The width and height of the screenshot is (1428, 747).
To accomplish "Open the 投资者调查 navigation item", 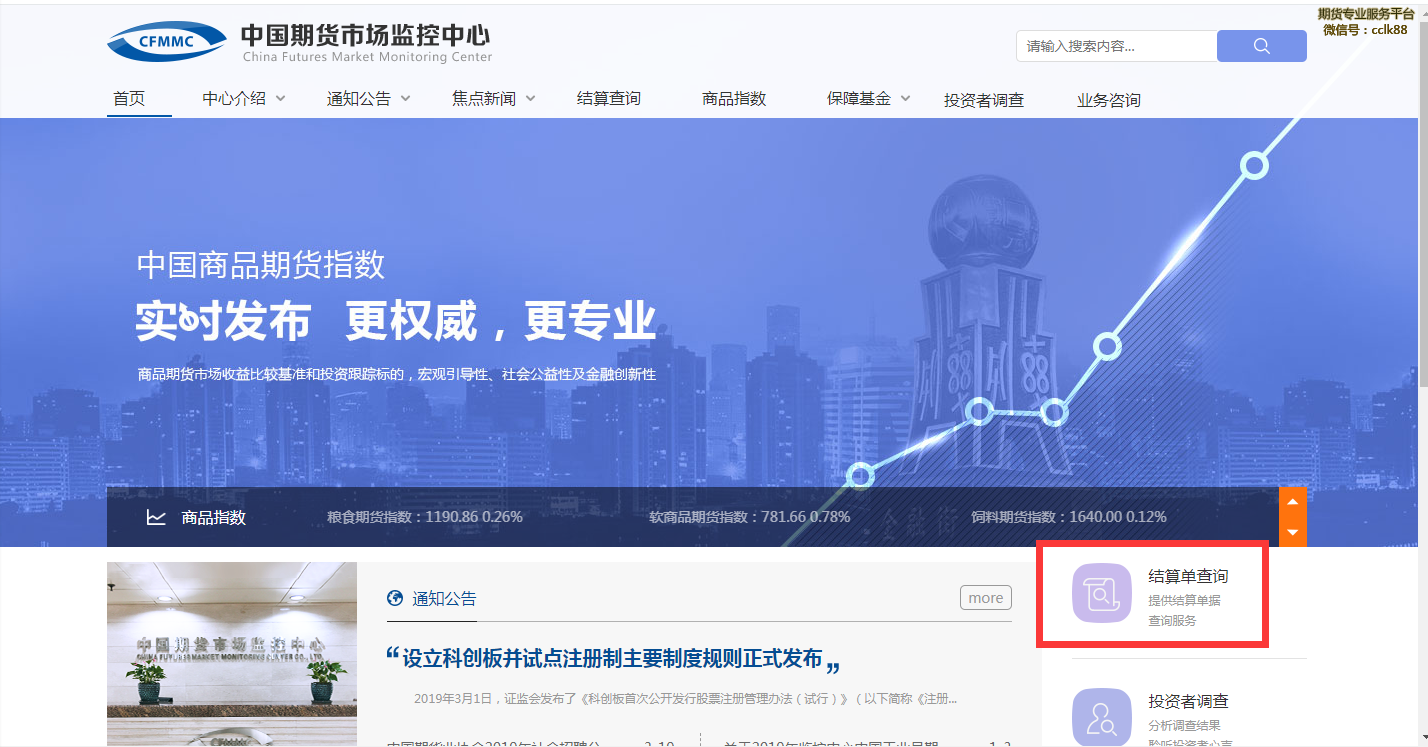I will pyautogui.click(x=984, y=100).
